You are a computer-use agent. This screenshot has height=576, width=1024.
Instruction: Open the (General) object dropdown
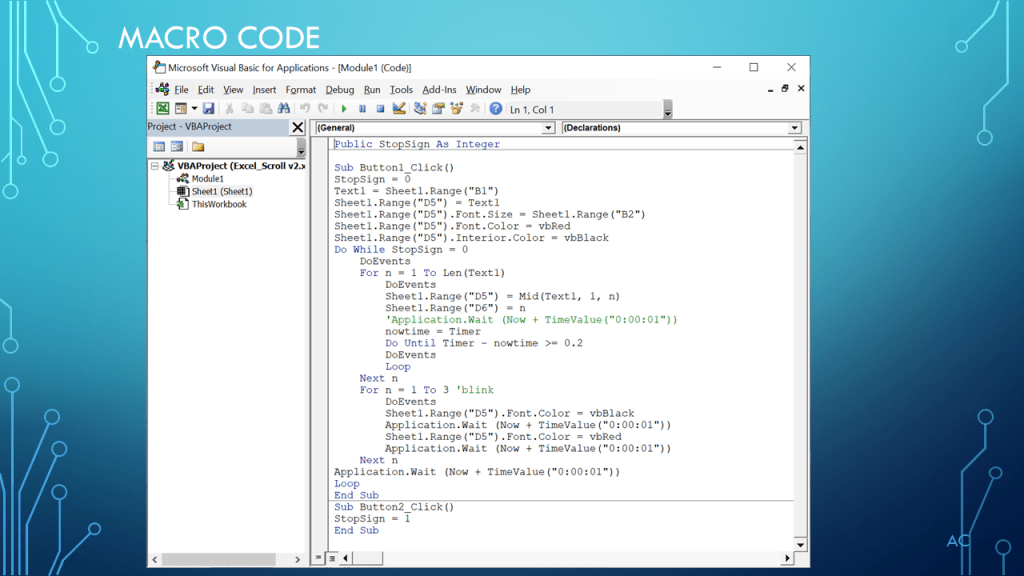(x=548, y=128)
